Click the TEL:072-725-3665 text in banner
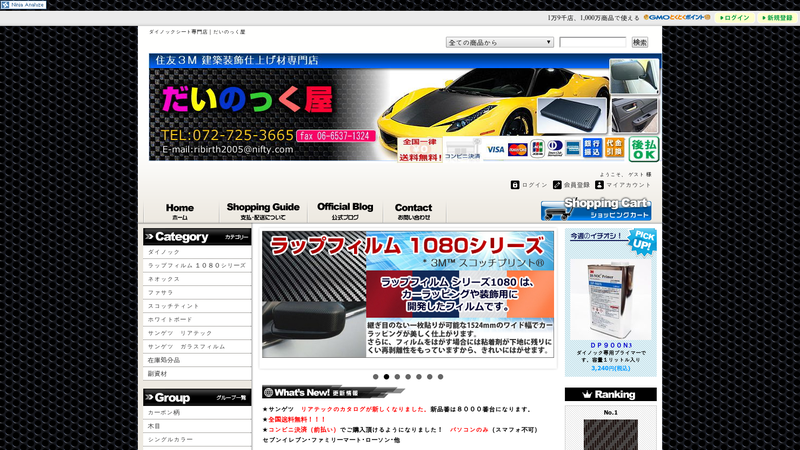The image size is (800, 450). [227, 135]
